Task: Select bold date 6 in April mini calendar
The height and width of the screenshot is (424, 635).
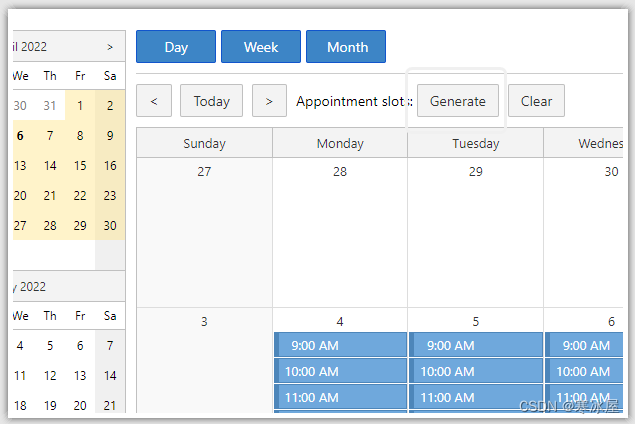Action: coord(20,136)
